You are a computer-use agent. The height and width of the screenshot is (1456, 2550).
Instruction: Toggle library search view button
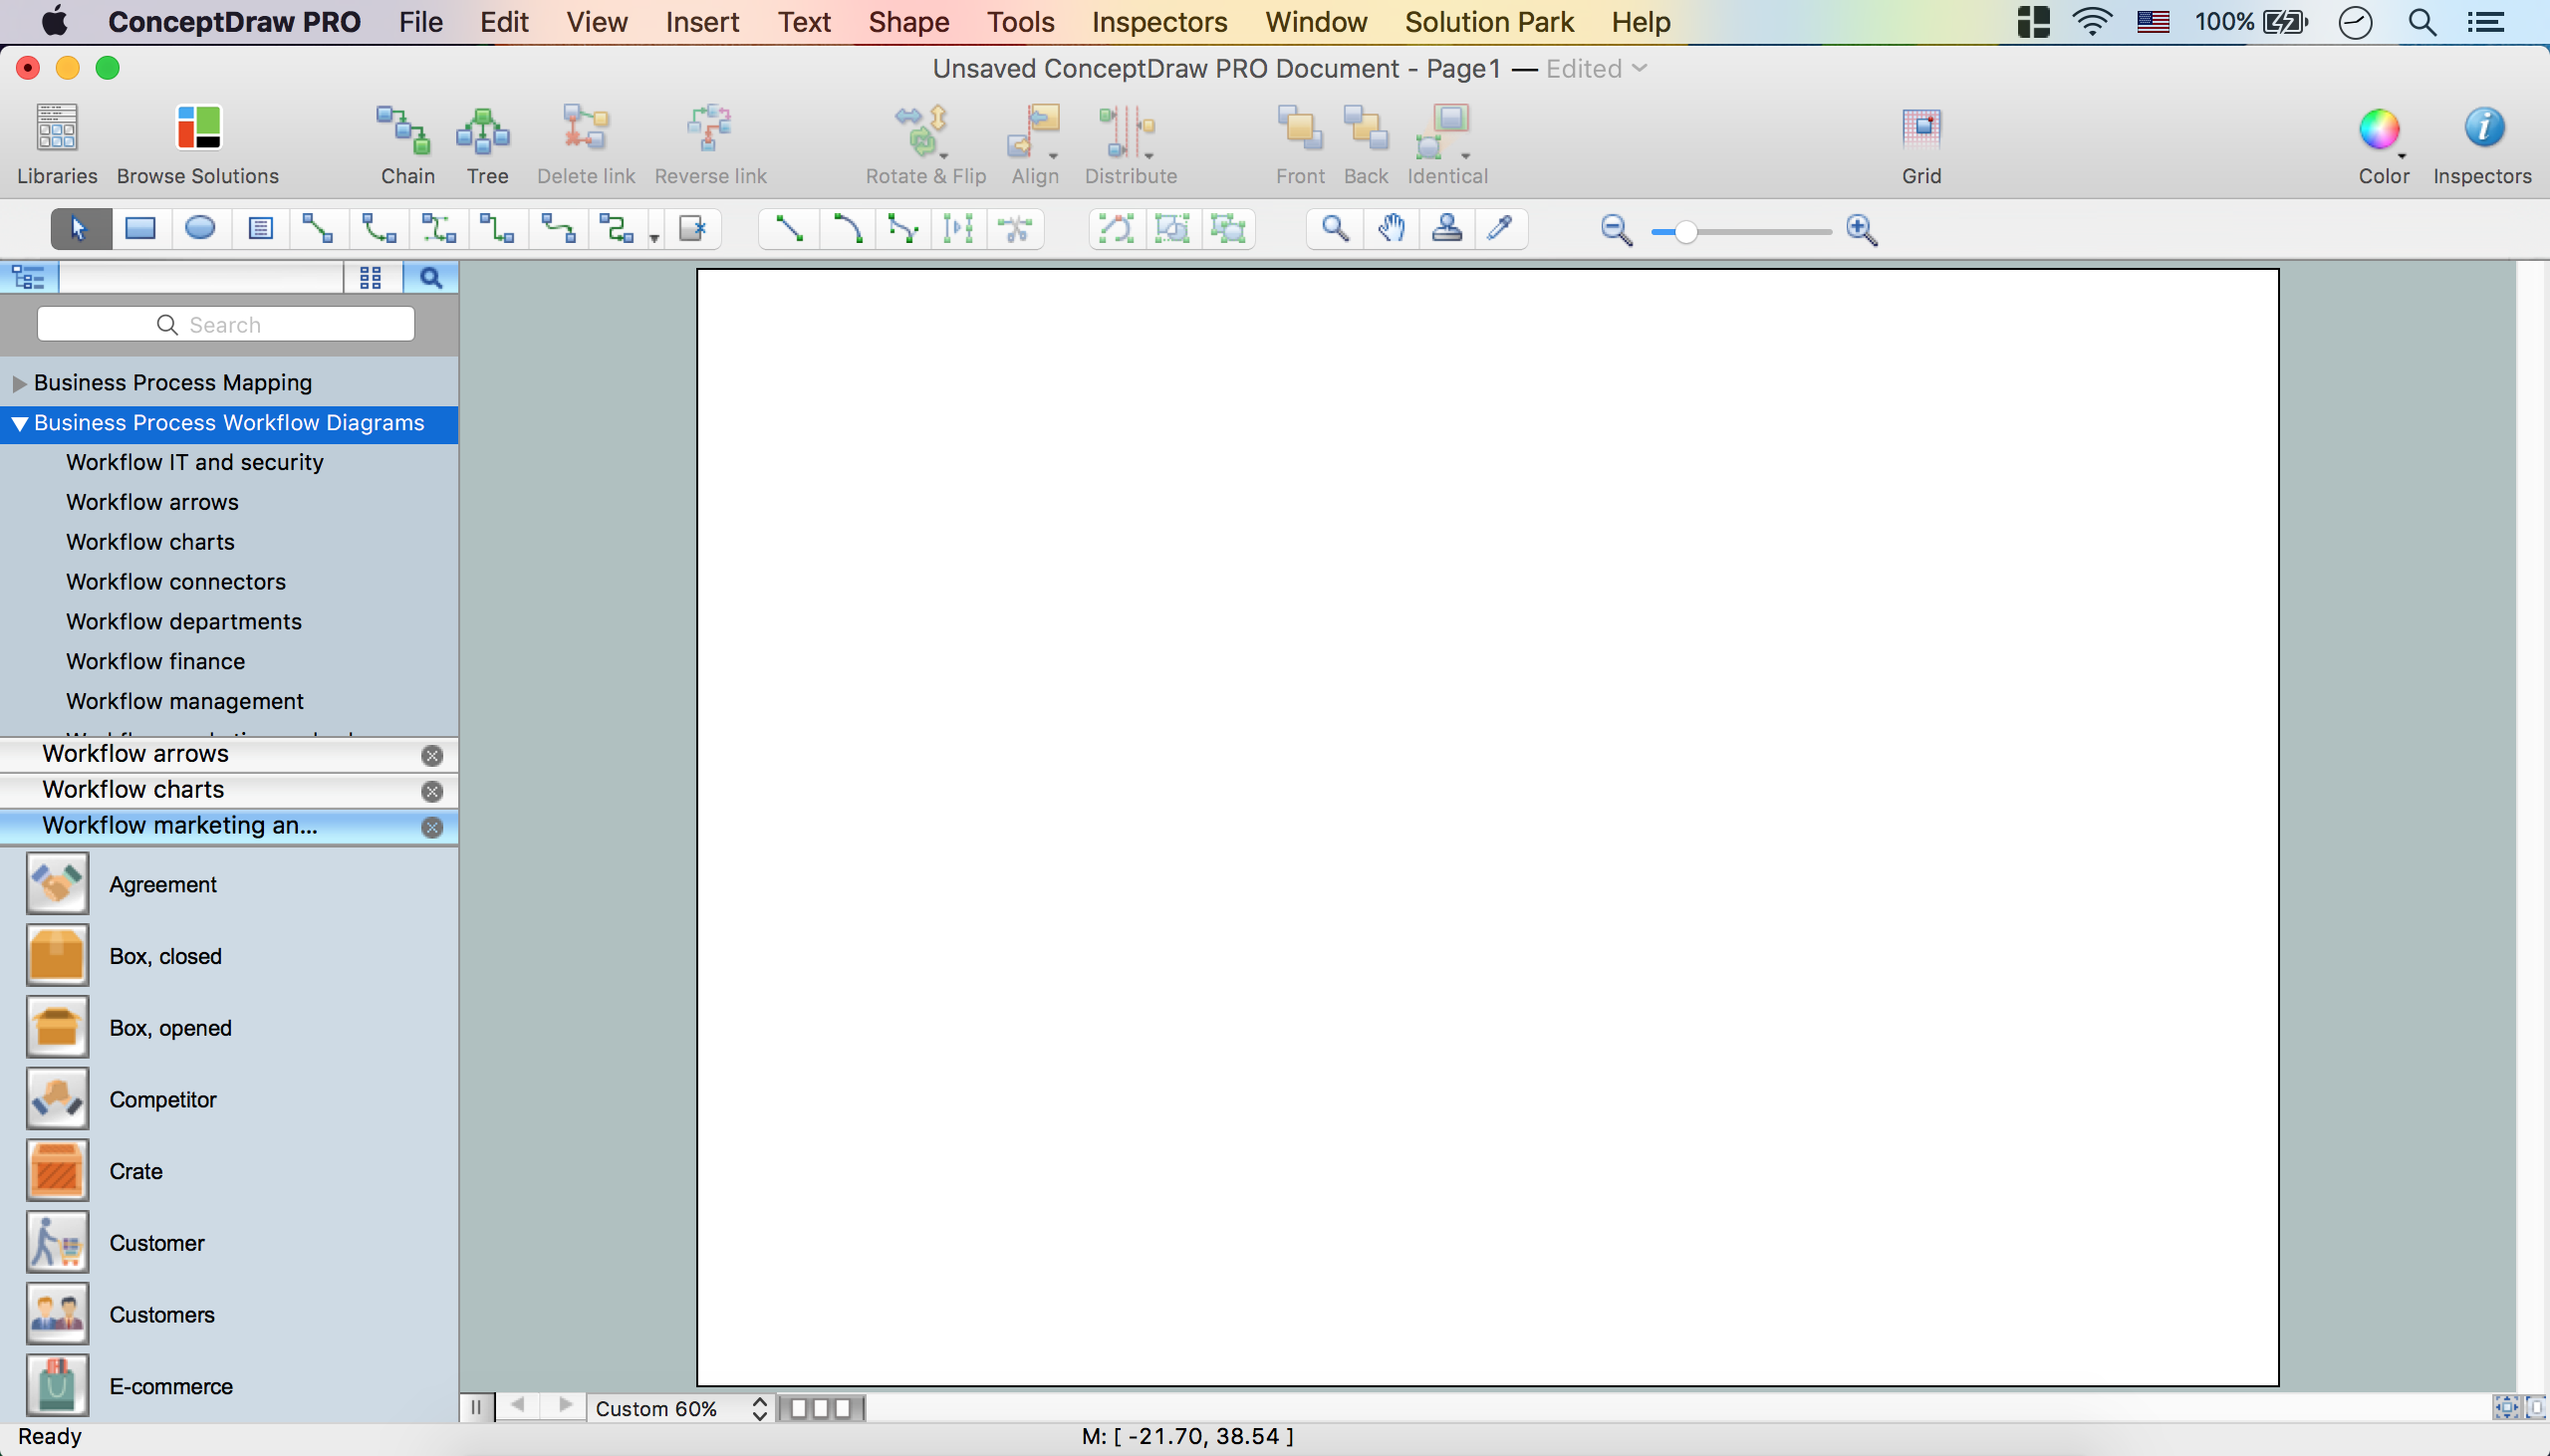coord(430,278)
